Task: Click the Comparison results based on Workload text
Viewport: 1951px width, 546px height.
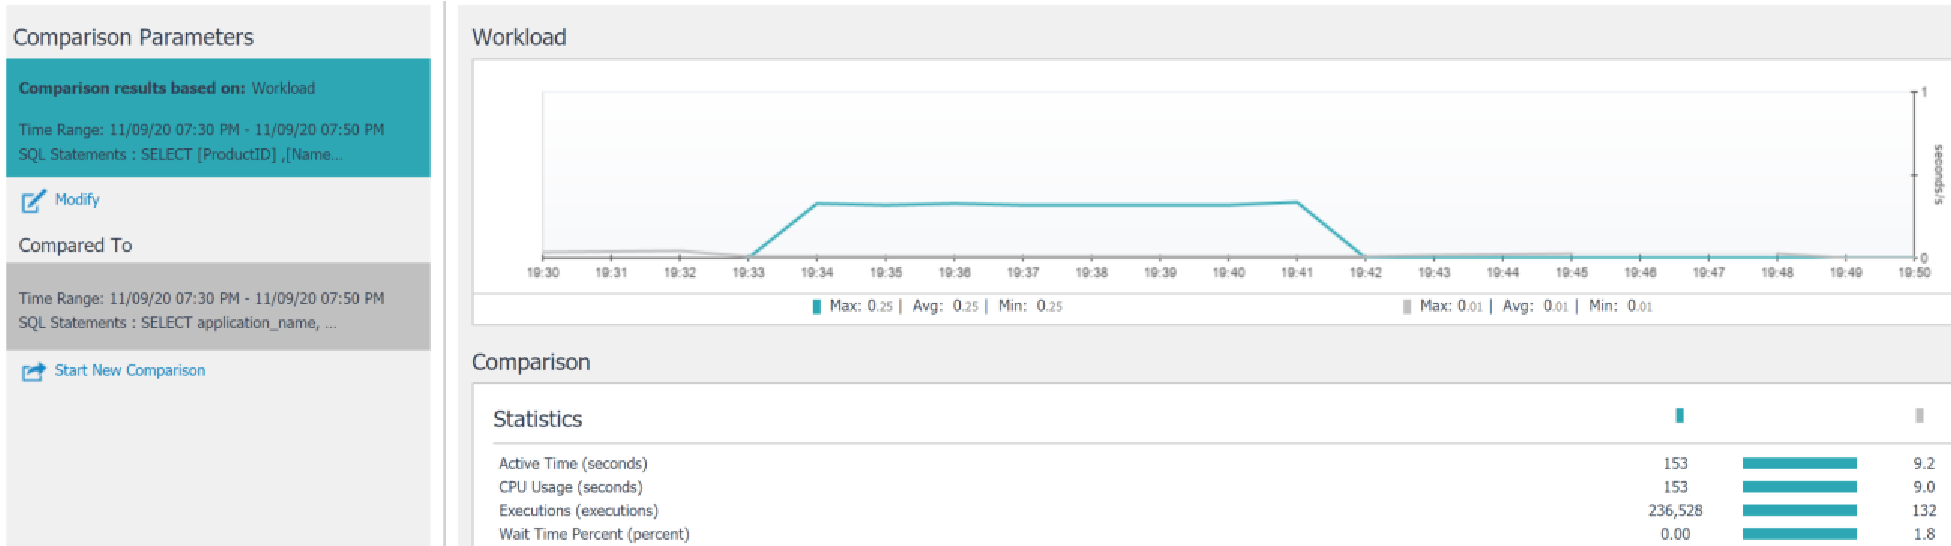Action: click(166, 88)
